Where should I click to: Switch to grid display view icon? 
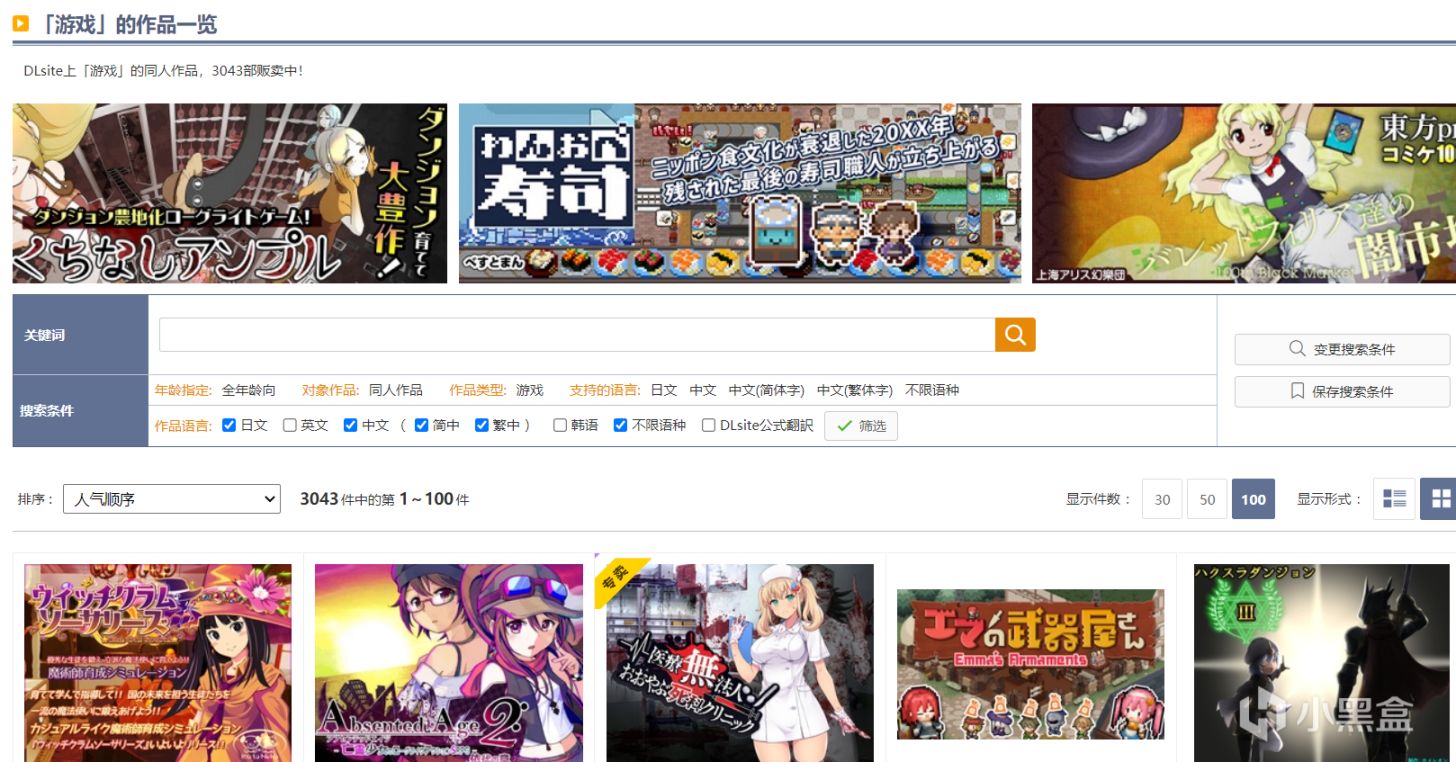coord(1439,499)
